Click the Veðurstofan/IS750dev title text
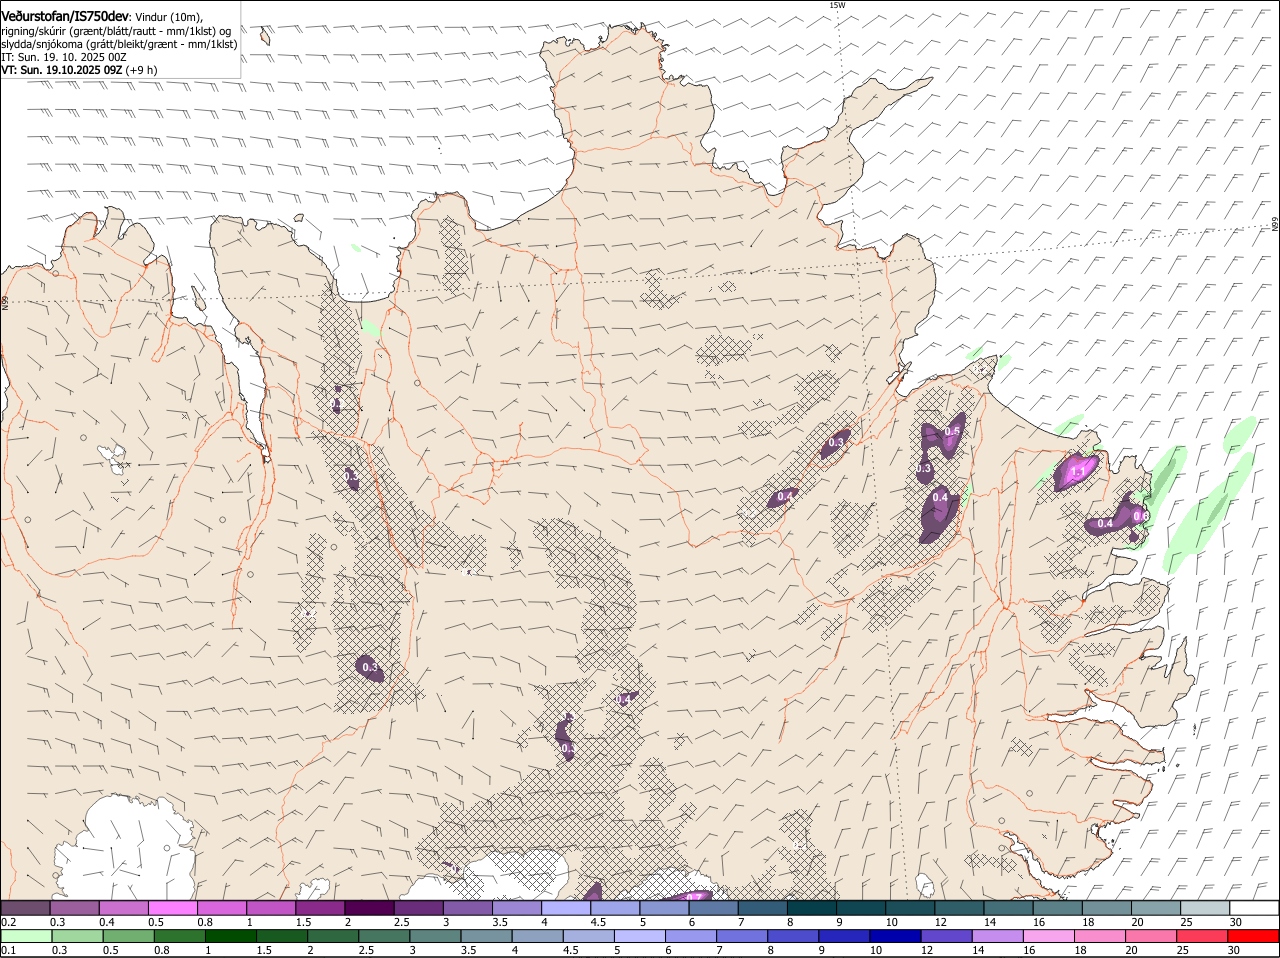The width and height of the screenshot is (1280, 958). (x=65, y=17)
